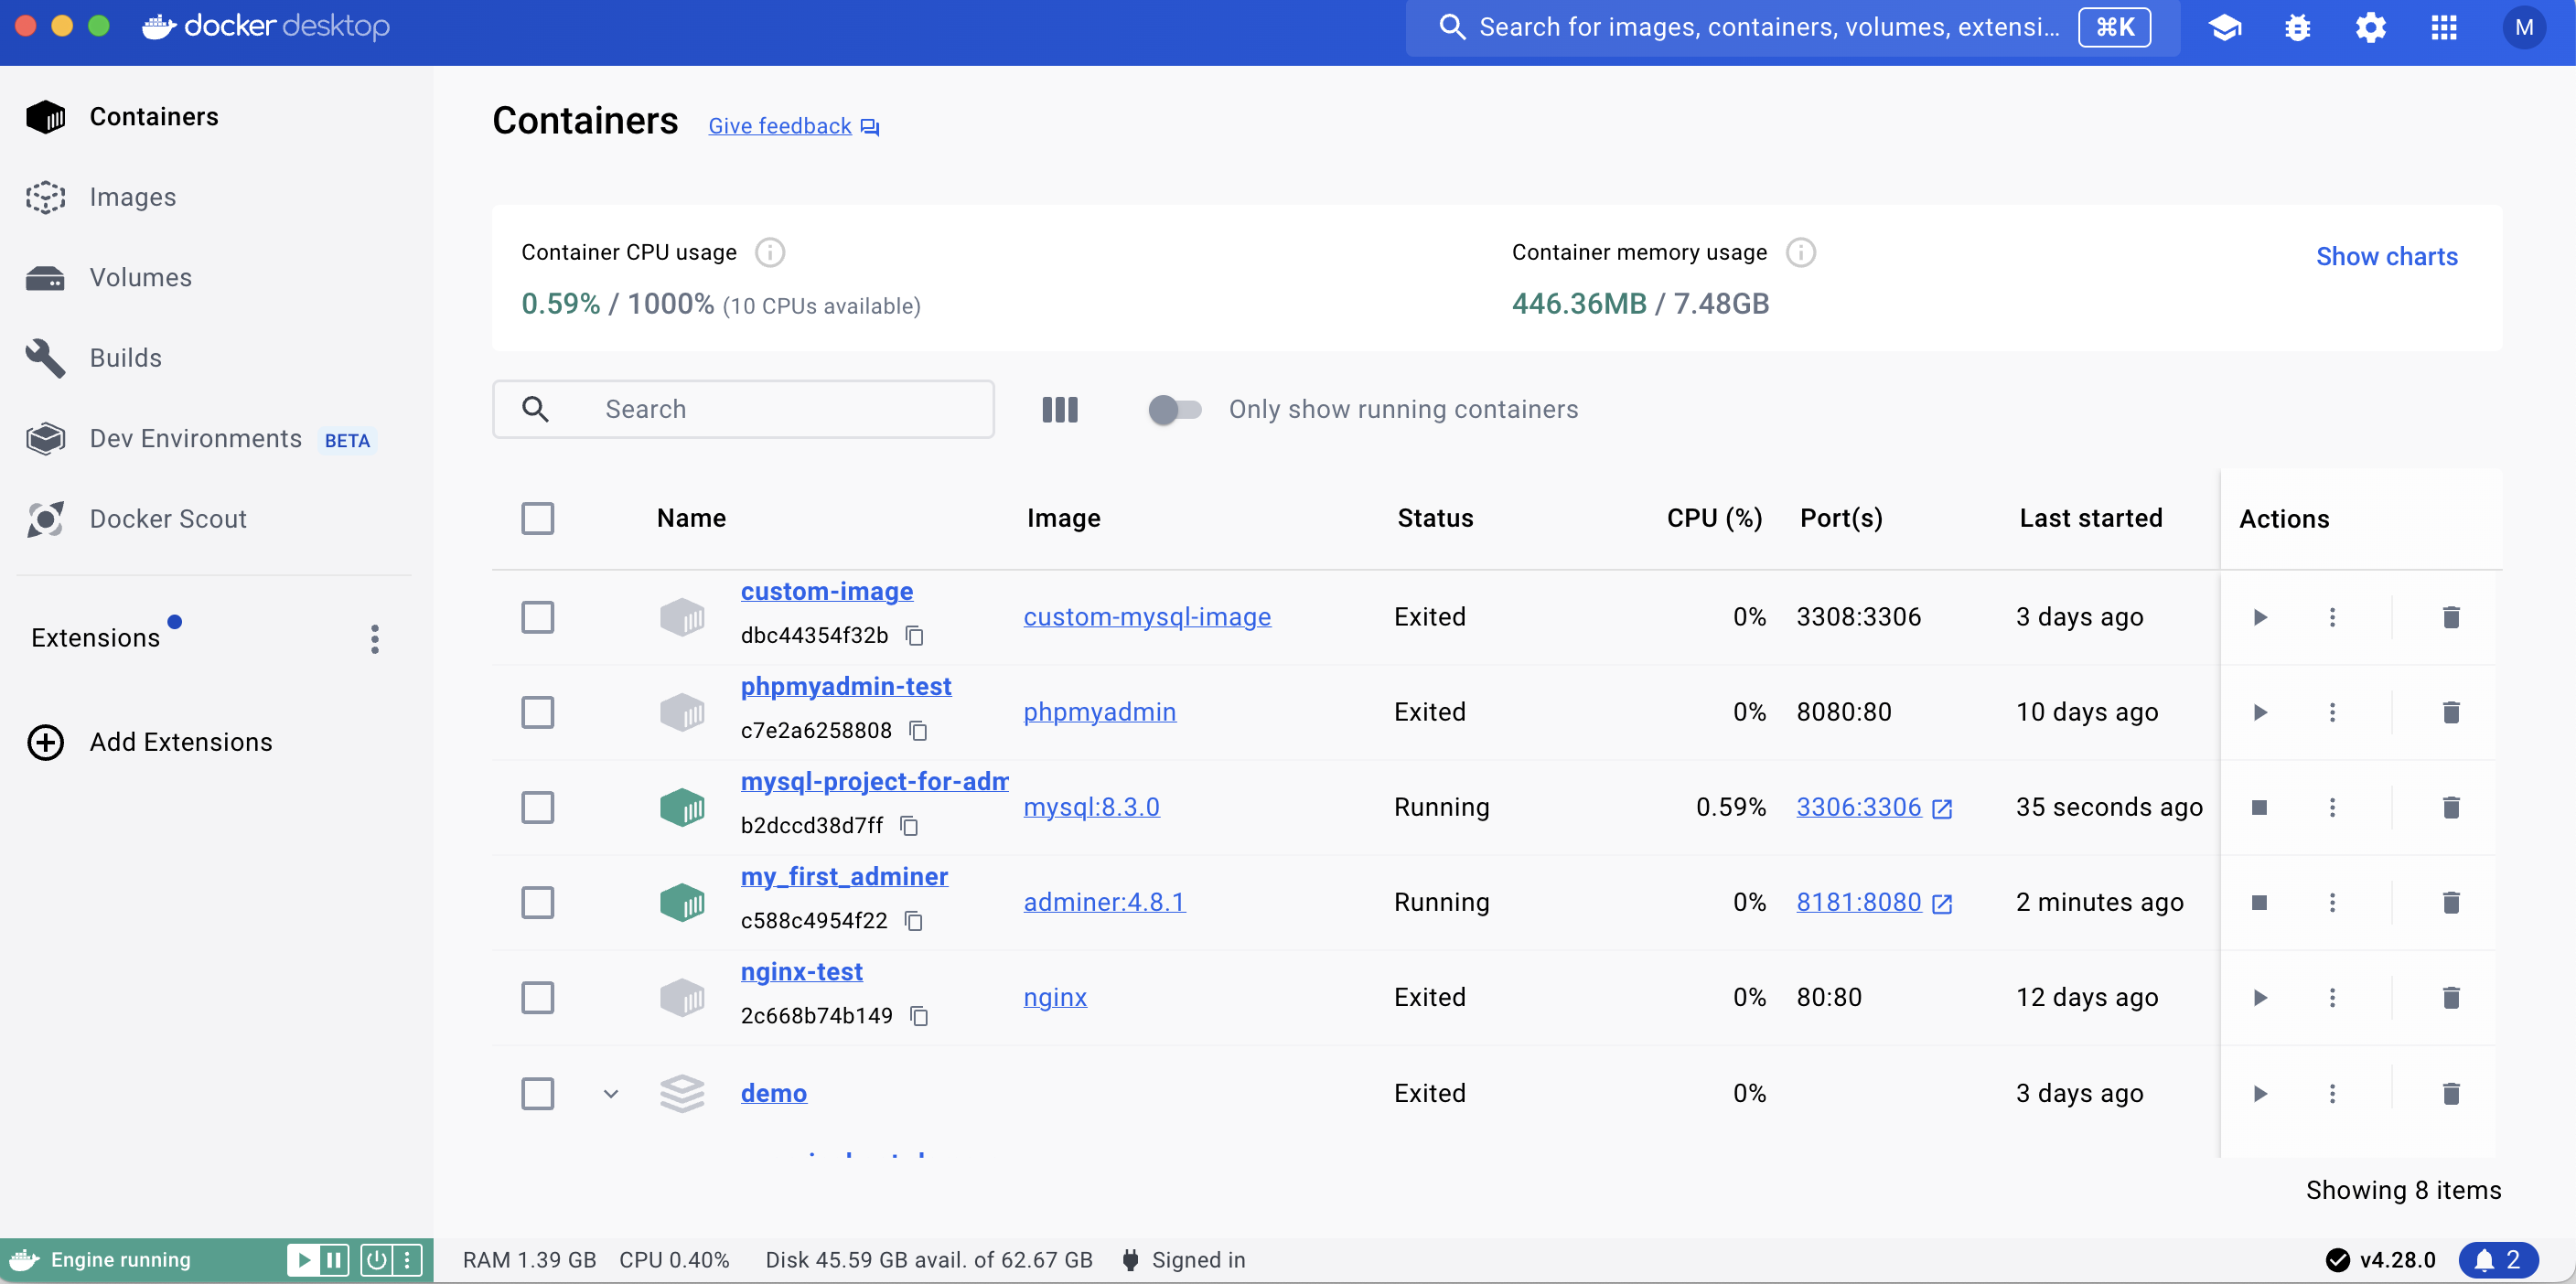Select the my_first_adminer row checkbox
Screen dimensions: 2576x1284
click(x=537, y=902)
